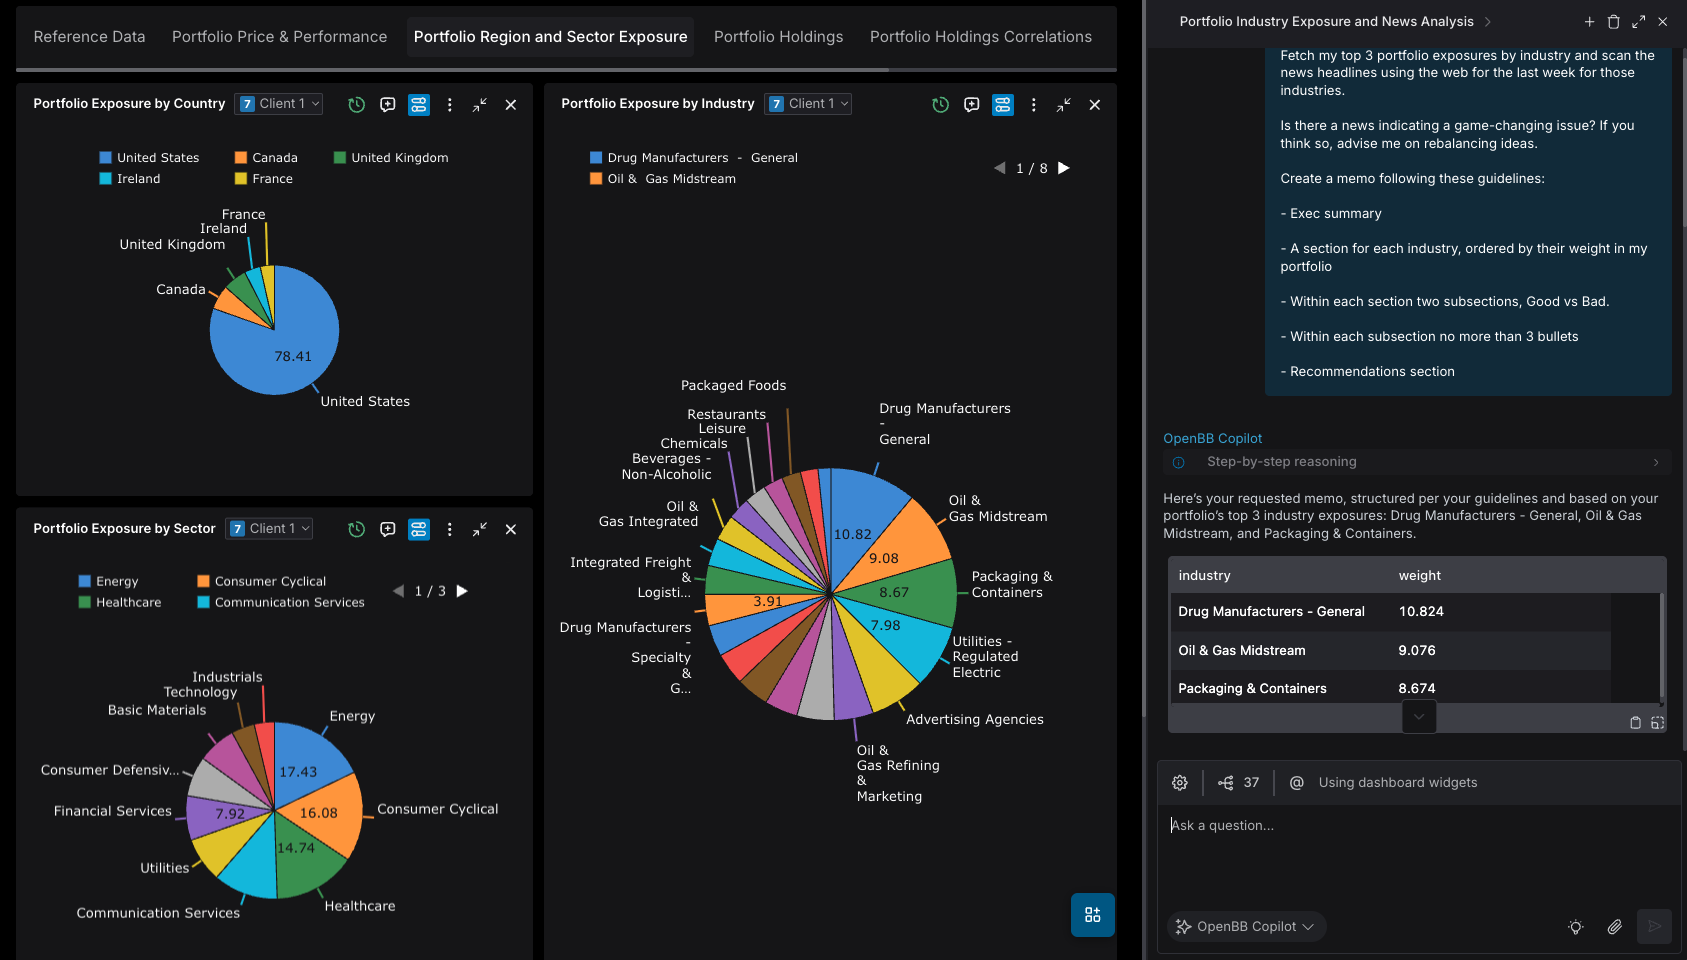Click the attach file paperclip icon

(x=1614, y=927)
